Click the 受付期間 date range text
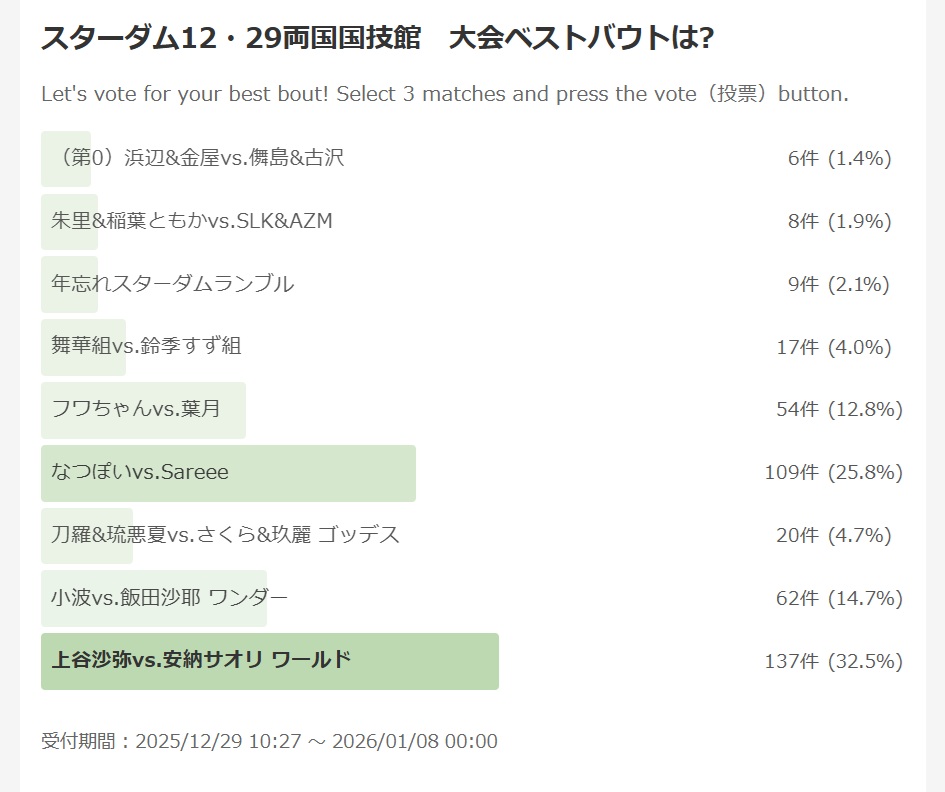Image resolution: width=945 pixels, height=792 pixels. (x=269, y=741)
